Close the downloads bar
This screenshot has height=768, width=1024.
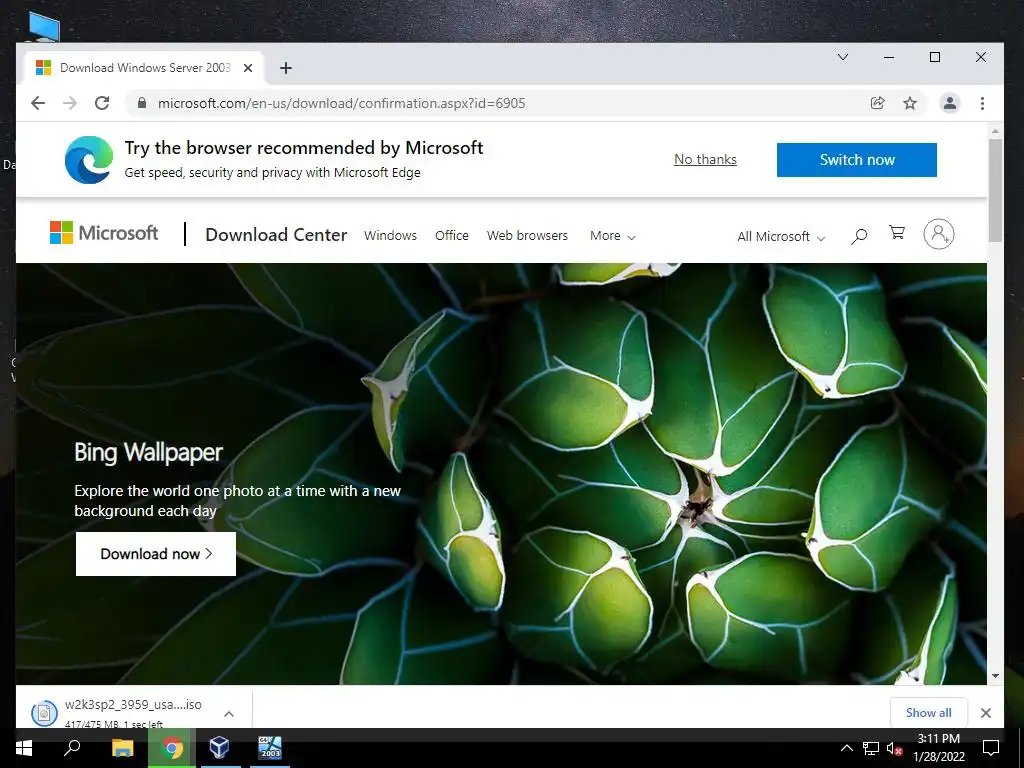tap(985, 713)
